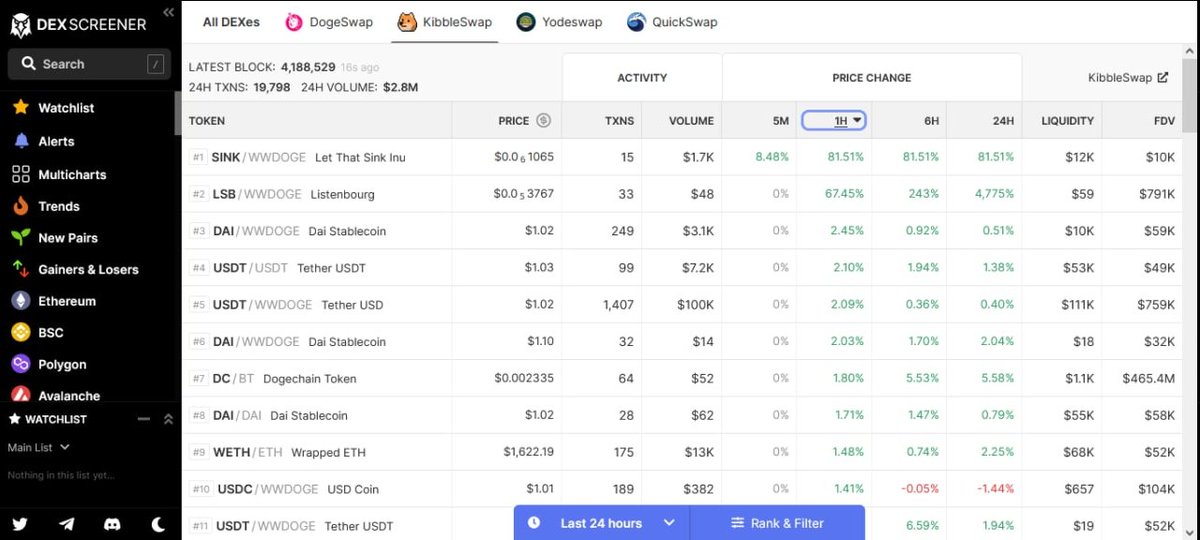The width and height of the screenshot is (1200, 540).
Task: Sort by VOLUME column header
Action: (691, 120)
